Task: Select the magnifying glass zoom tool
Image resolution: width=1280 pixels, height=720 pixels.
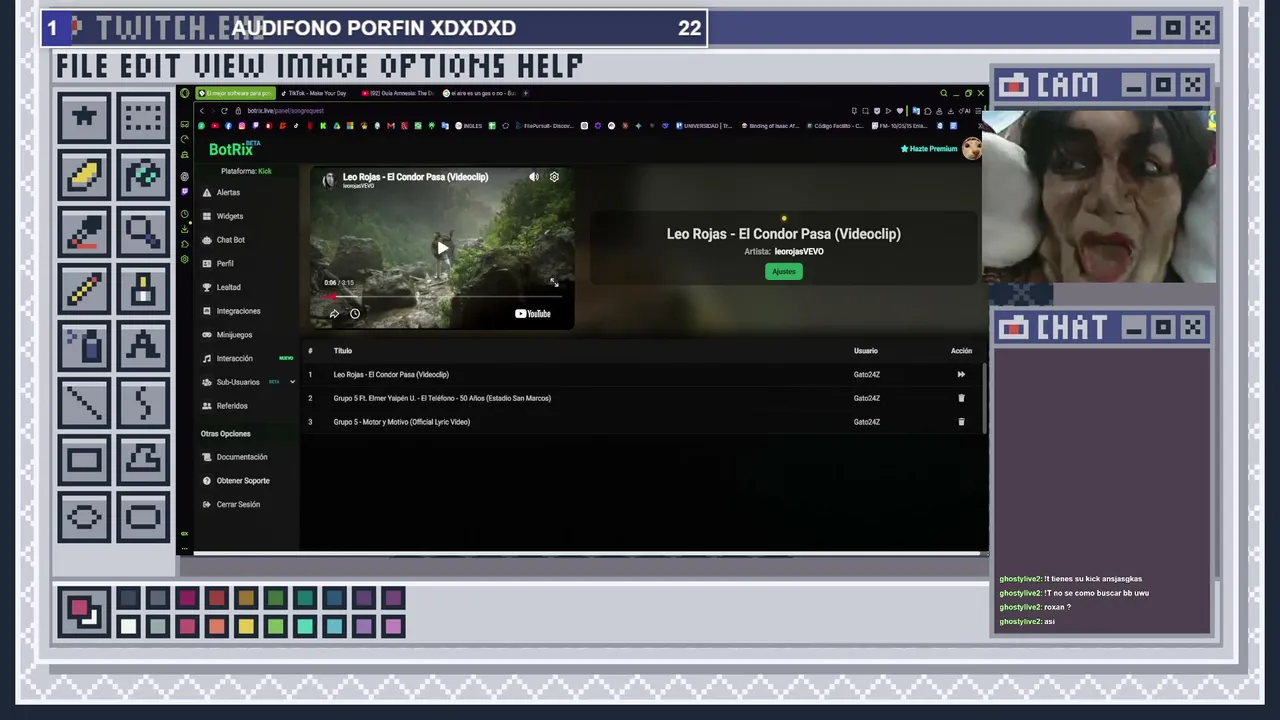Action: pyautogui.click(x=143, y=233)
